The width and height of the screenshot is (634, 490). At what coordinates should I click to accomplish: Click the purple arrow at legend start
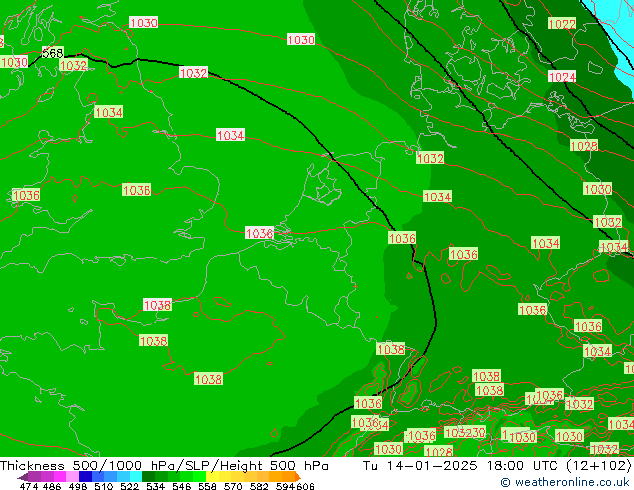(x=23, y=477)
